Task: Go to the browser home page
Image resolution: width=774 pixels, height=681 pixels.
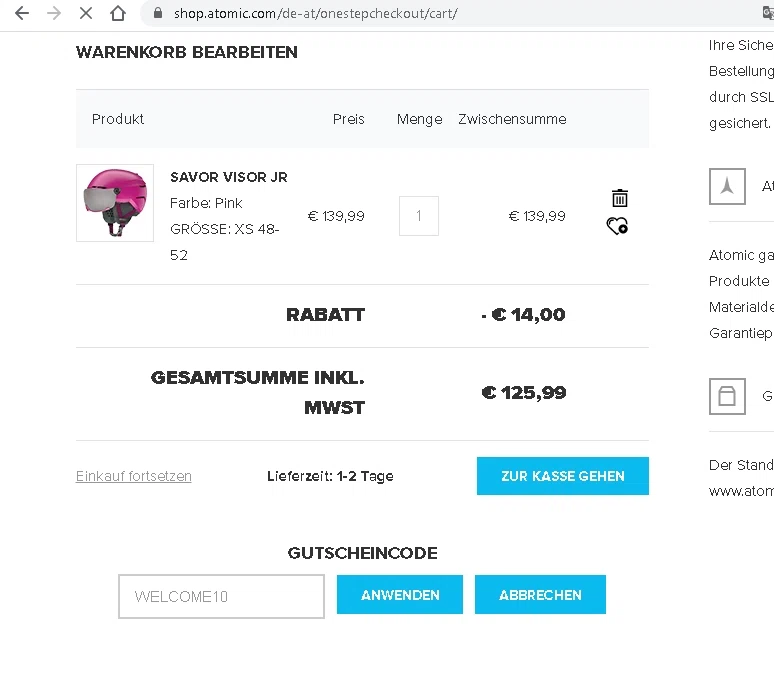Action: (118, 14)
